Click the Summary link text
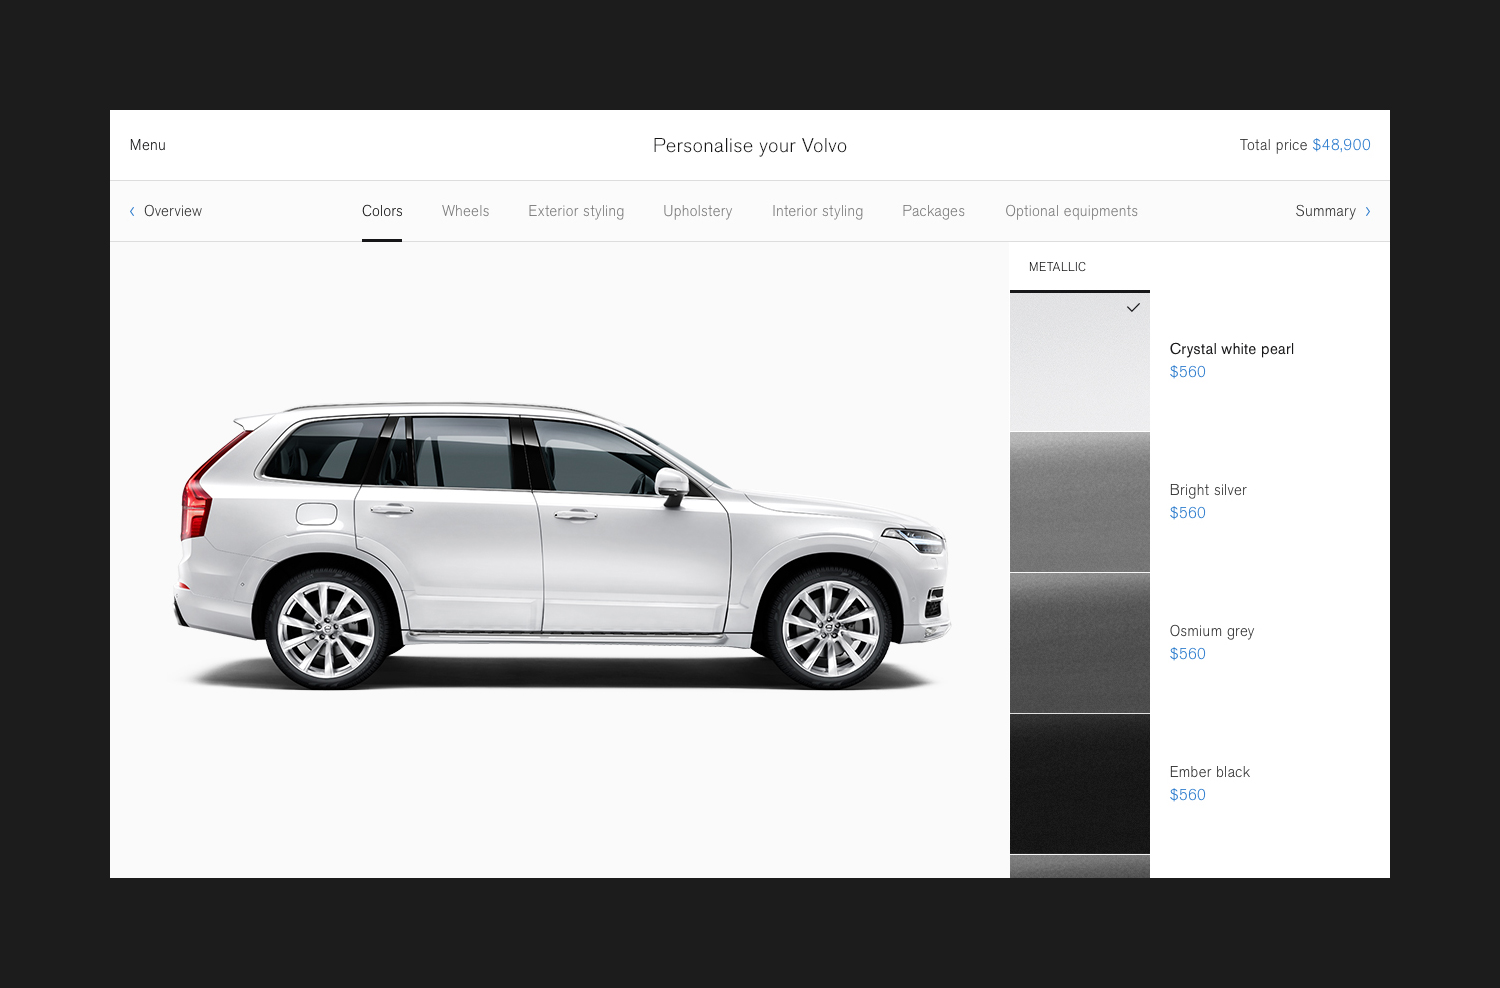1500x988 pixels. coord(1326,211)
